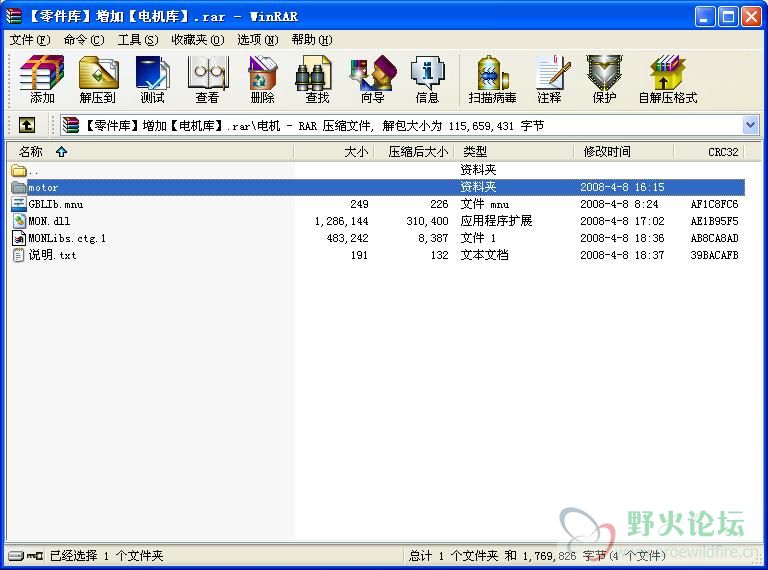Click the 查看 (View) toolbar icon
Viewport: 768px width, 570px height.
click(208, 73)
